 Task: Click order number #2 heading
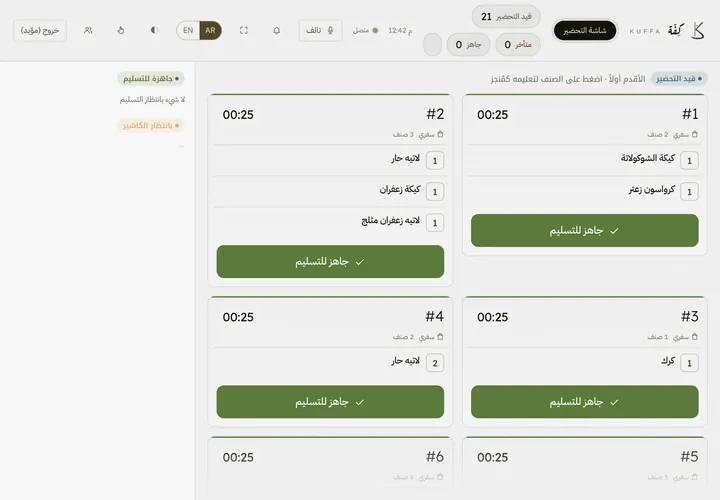[x=435, y=114]
